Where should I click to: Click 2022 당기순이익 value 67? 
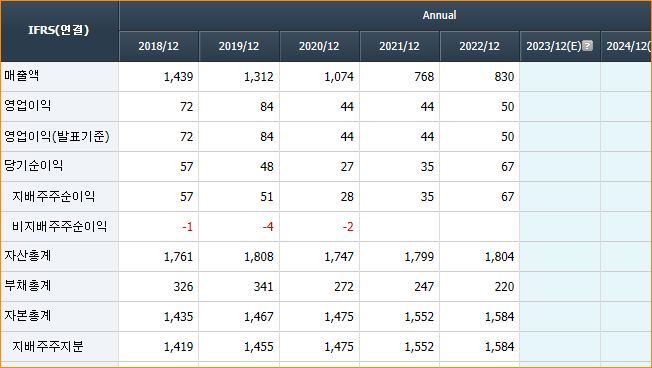point(508,167)
